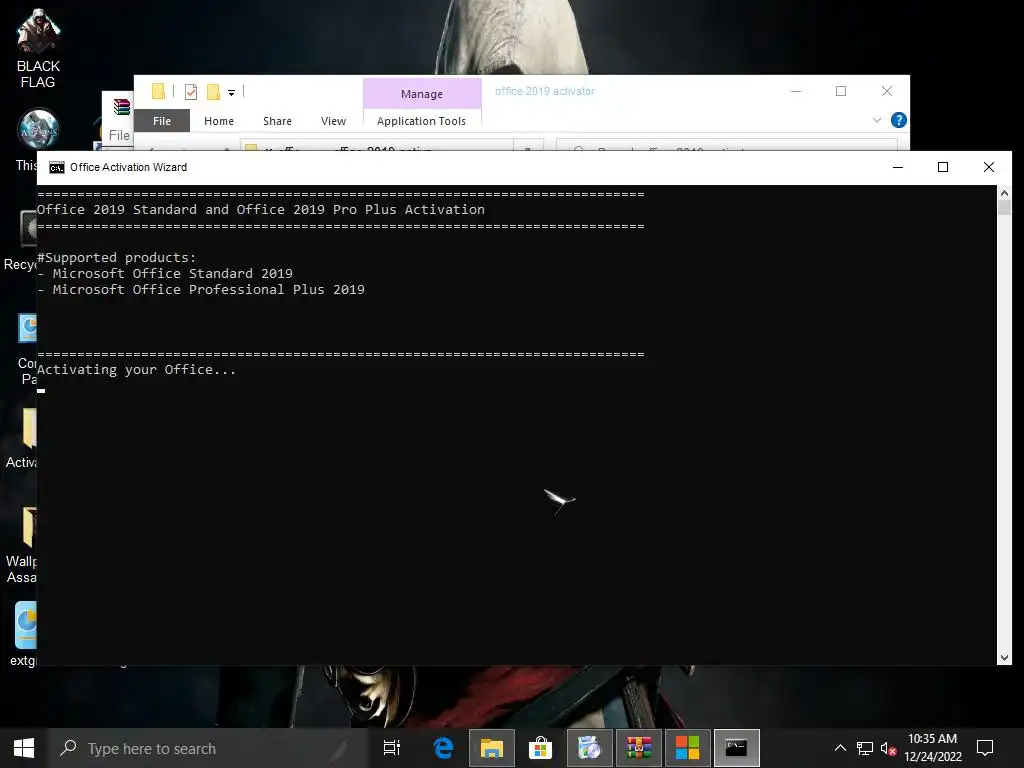Image resolution: width=1024 pixels, height=768 pixels.
Task: Click the Manage contextual tab in Explorer
Action: [x=422, y=94]
